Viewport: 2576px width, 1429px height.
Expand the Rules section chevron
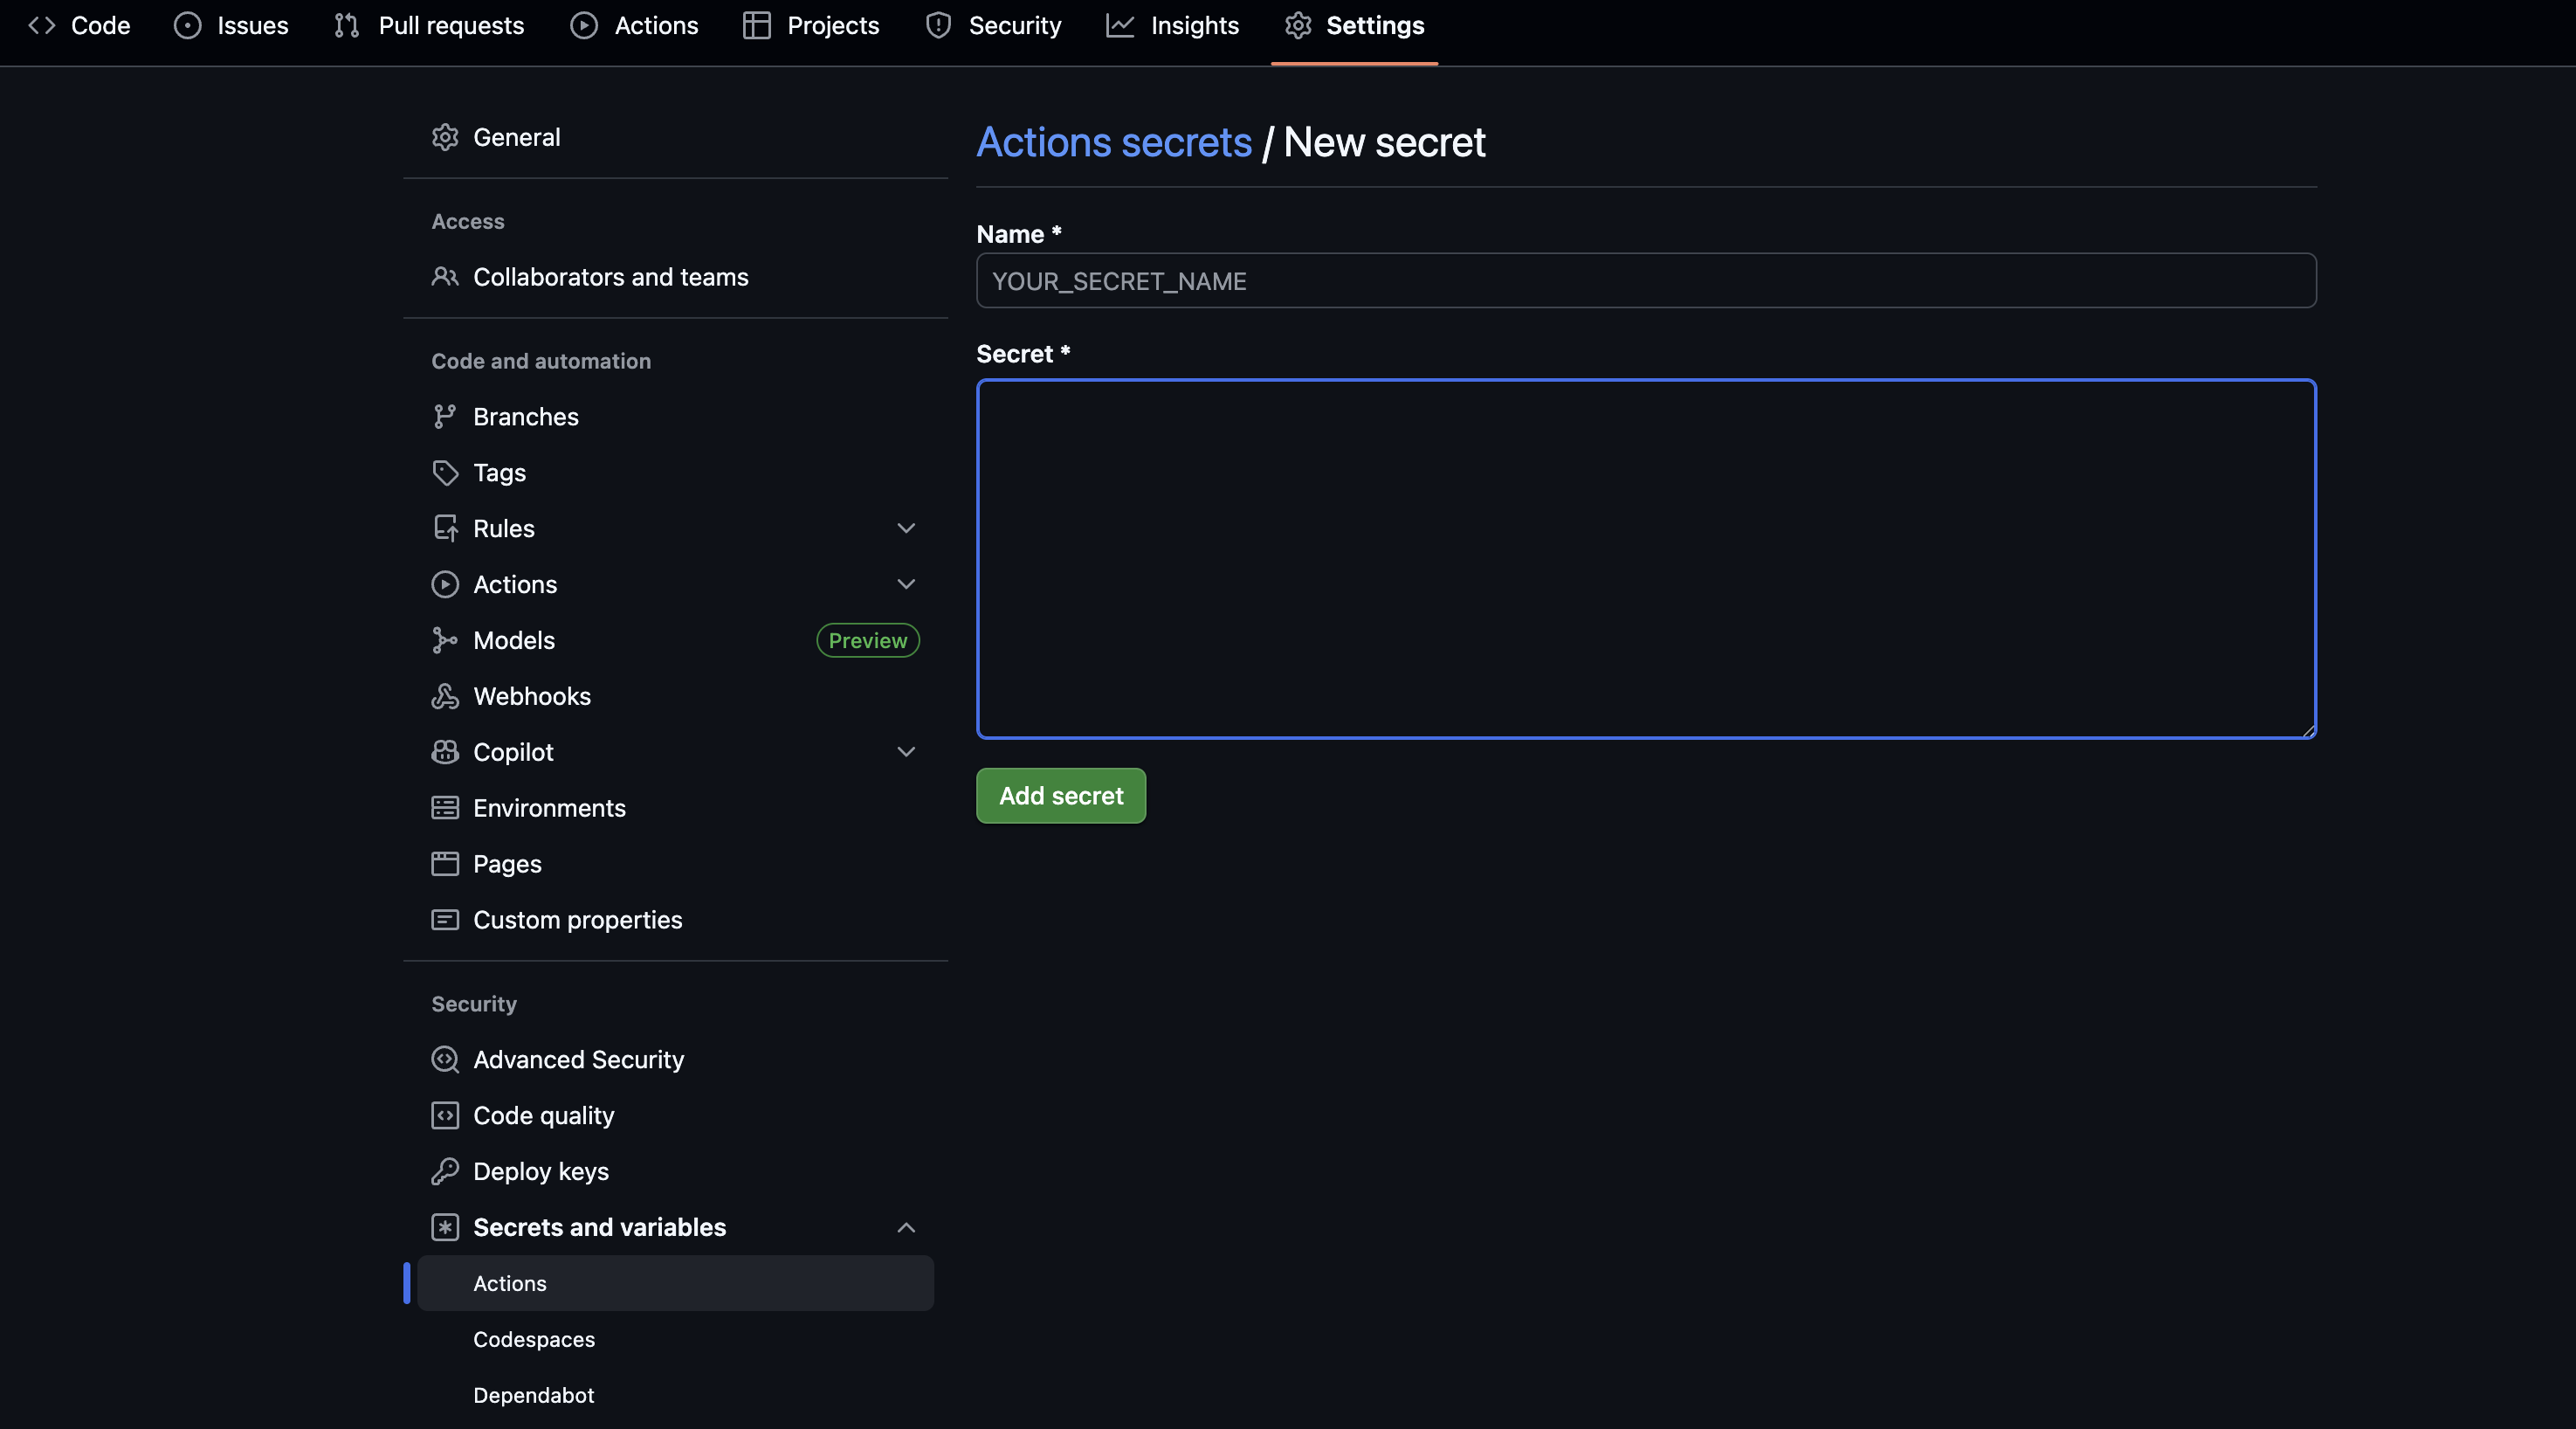click(x=906, y=528)
